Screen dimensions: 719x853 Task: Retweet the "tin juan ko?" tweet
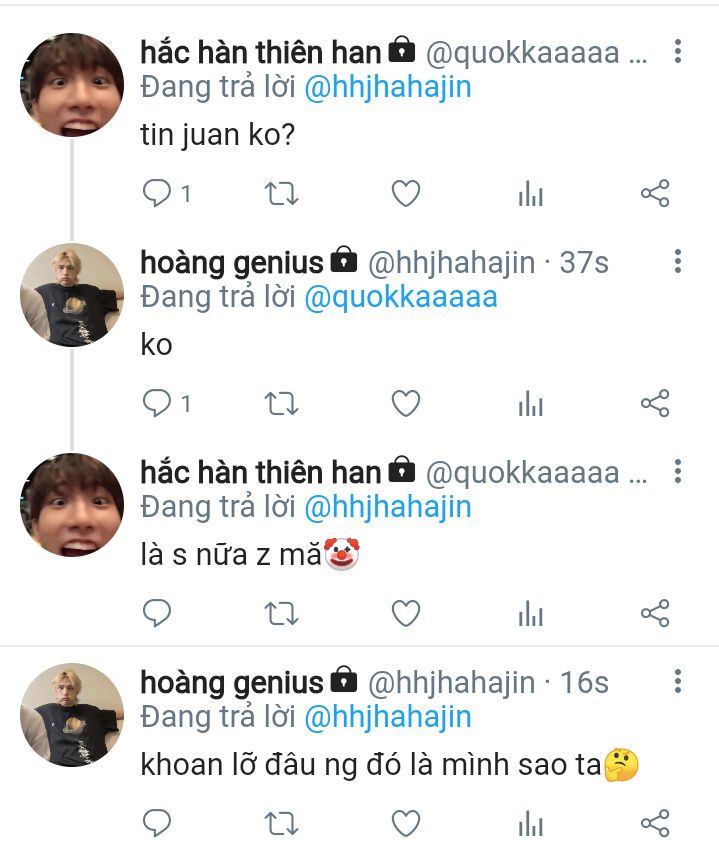281,193
